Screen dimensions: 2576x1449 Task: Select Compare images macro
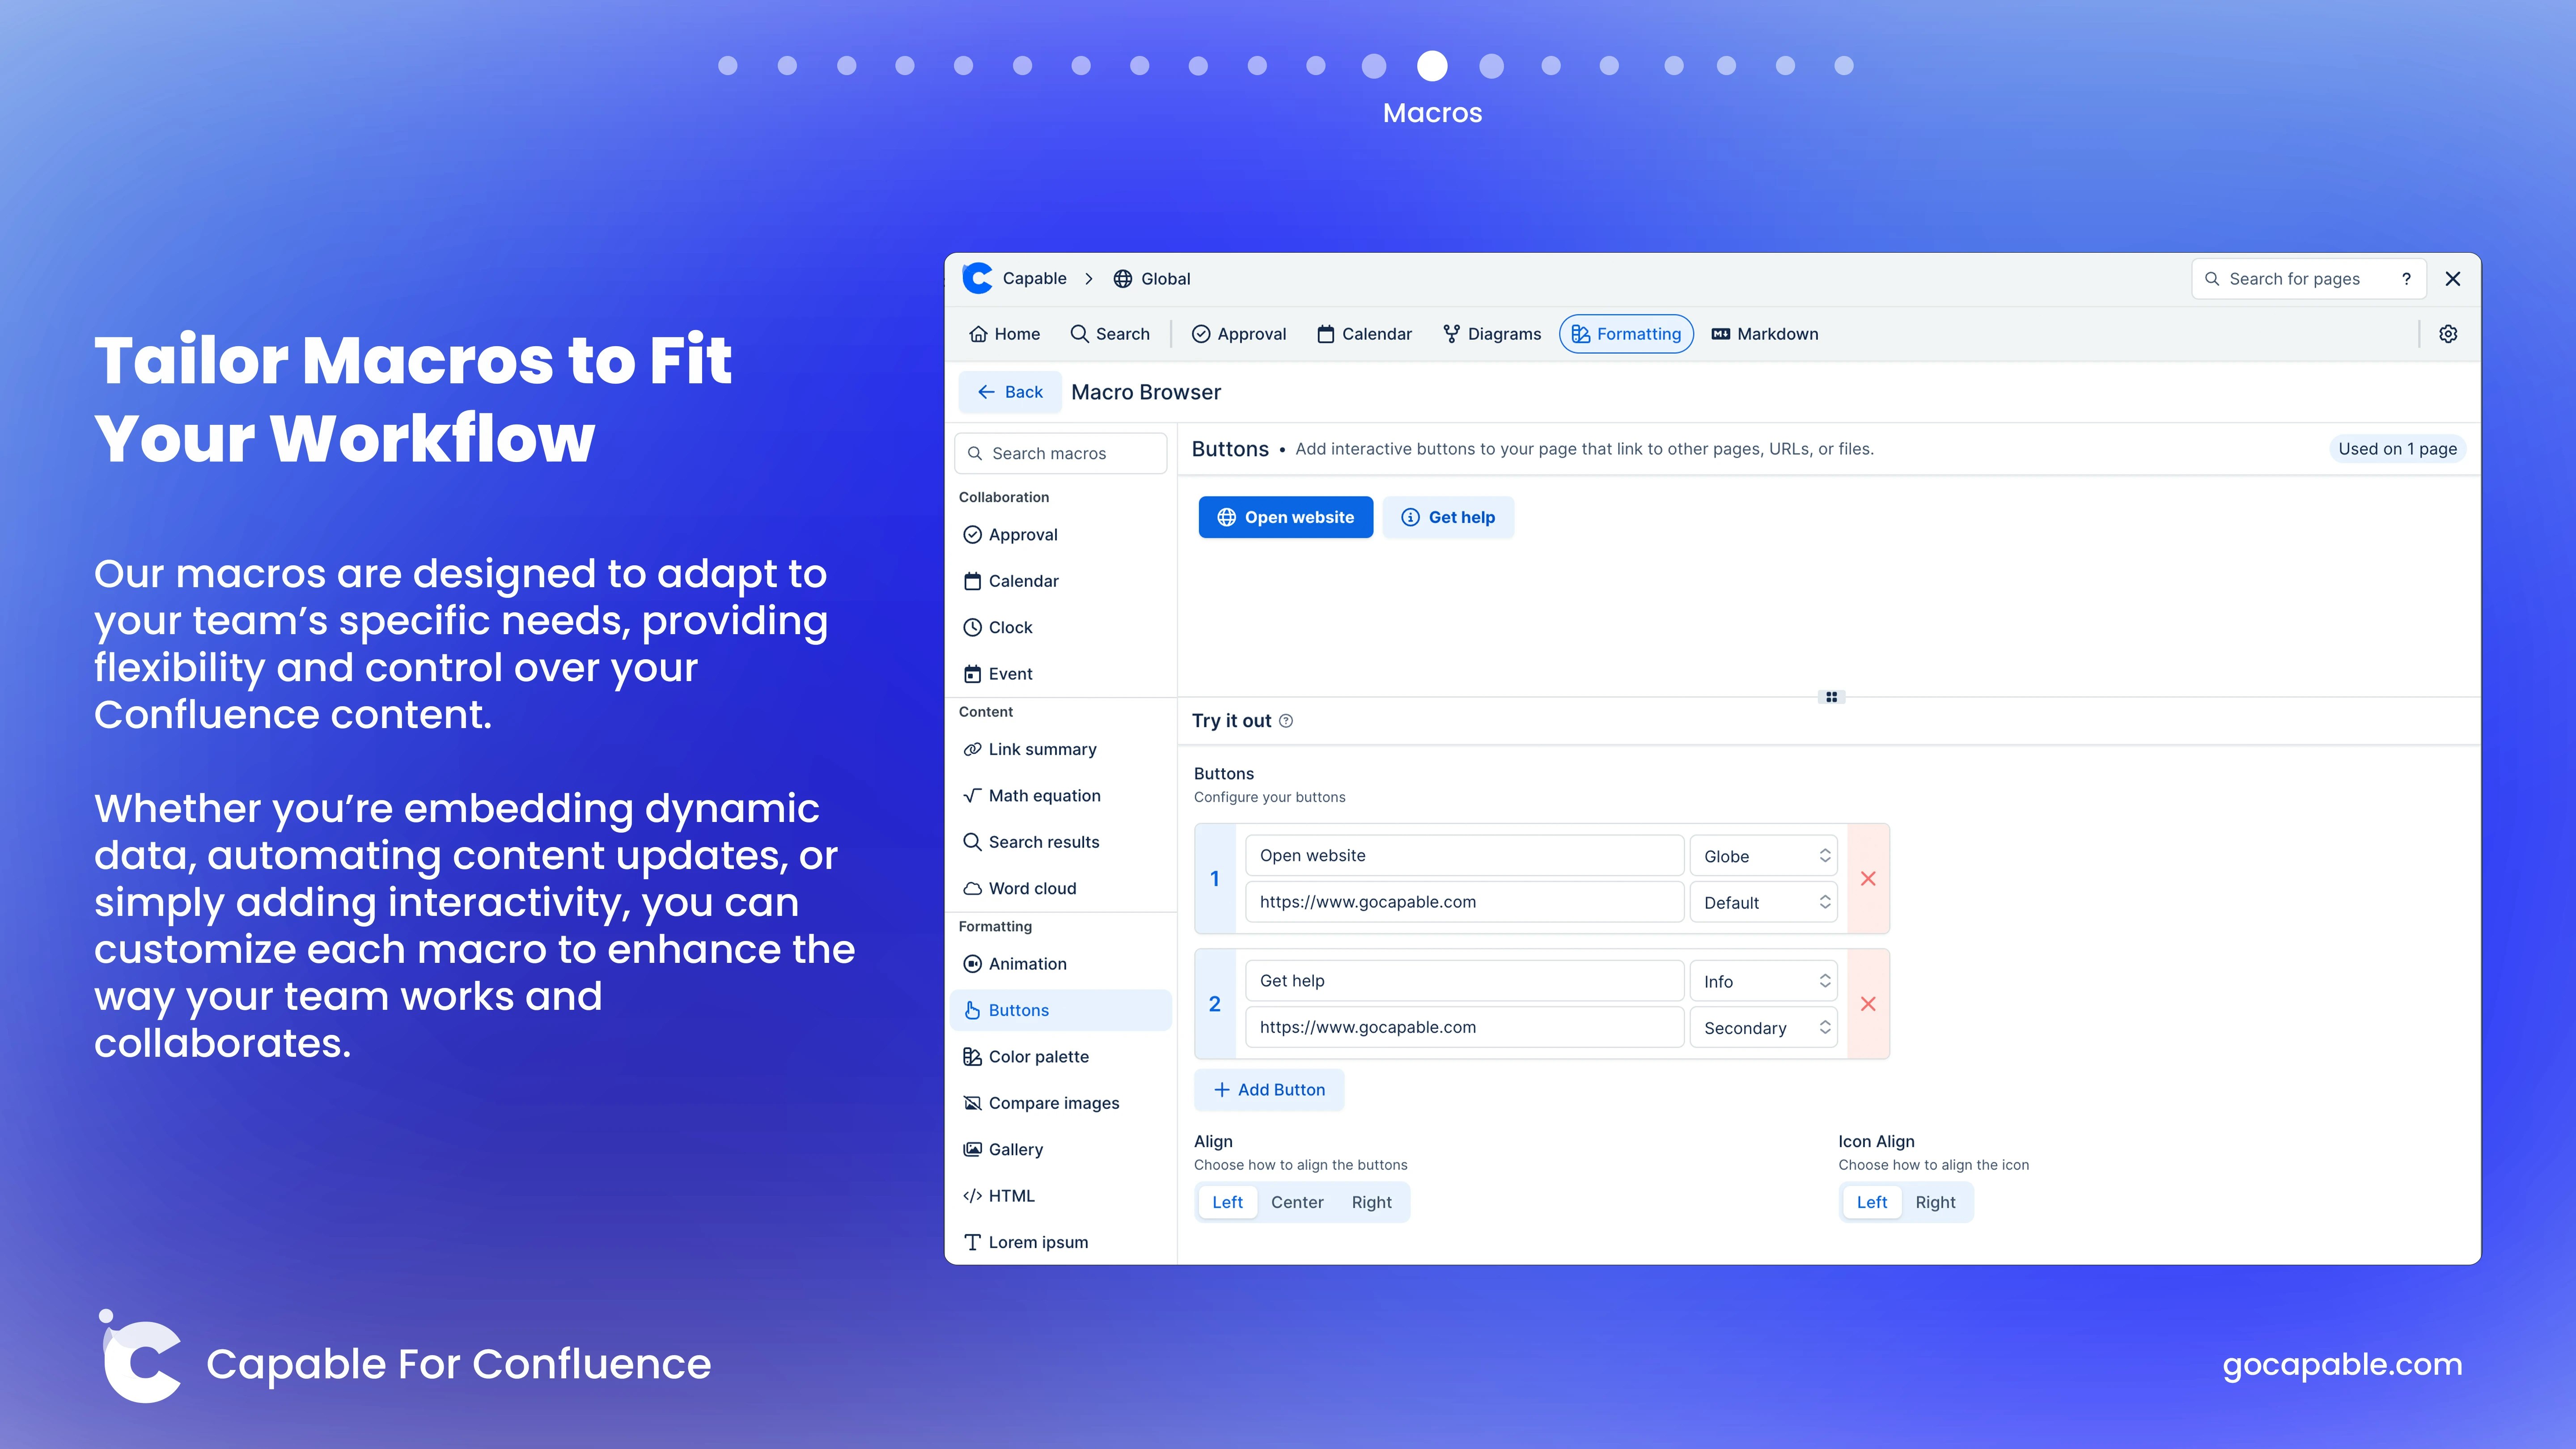1060,1103
